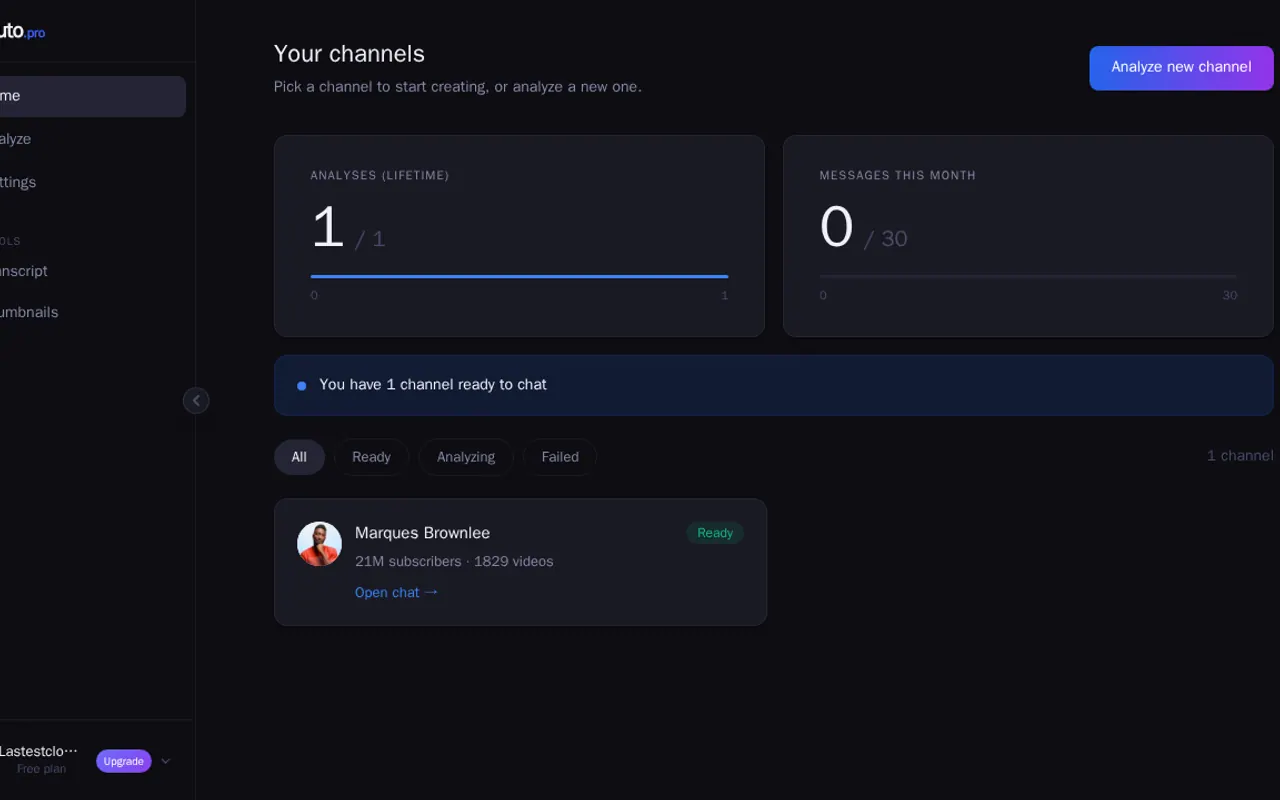The image size is (1280, 800).
Task: Click the Marques Brownlee channel name
Action: [422, 533]
